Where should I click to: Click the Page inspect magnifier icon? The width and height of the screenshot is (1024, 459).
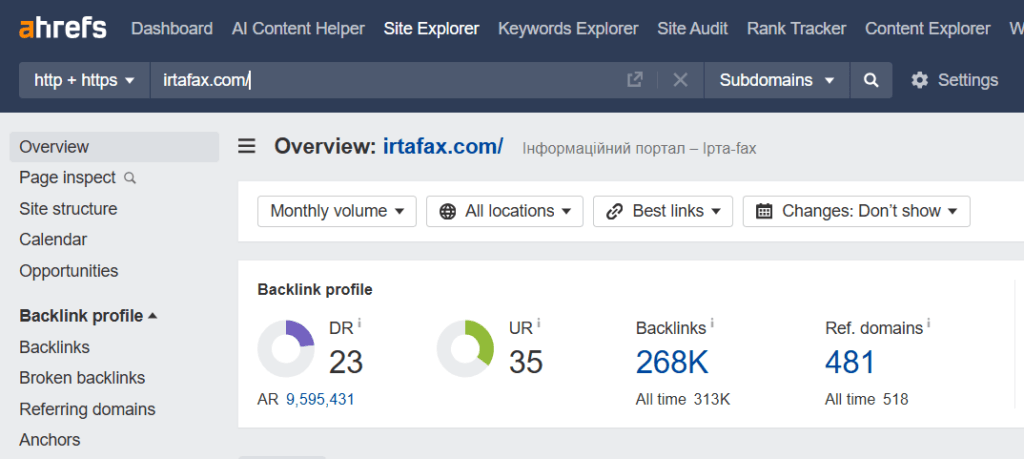click(130, 178)
